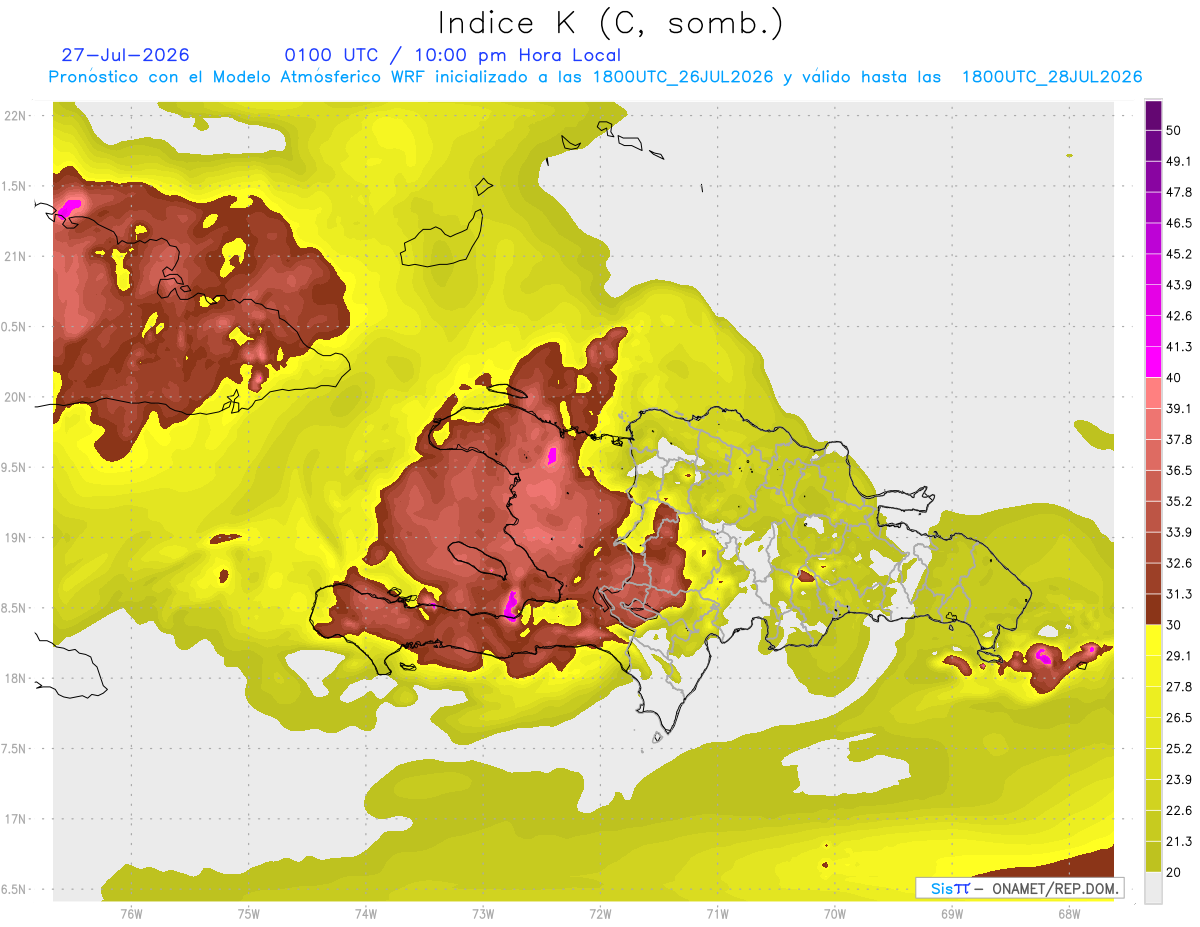Screen dimensions: 1200x927
Task: Click legend value '45.2'
Action: click(1179, 254)
